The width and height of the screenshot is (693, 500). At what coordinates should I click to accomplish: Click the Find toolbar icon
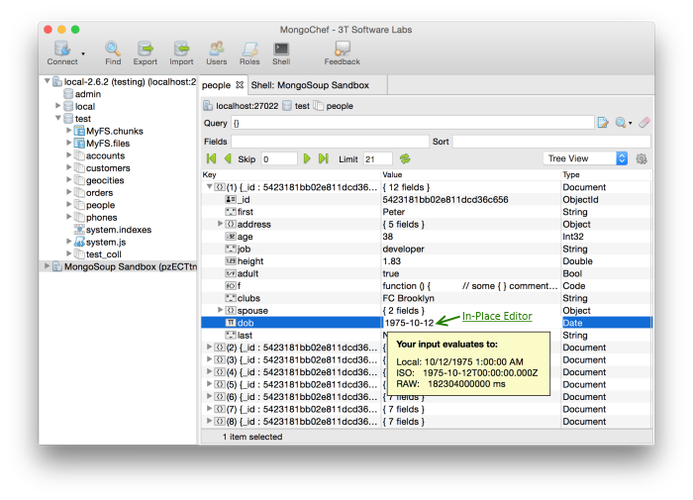pos(113,53)
